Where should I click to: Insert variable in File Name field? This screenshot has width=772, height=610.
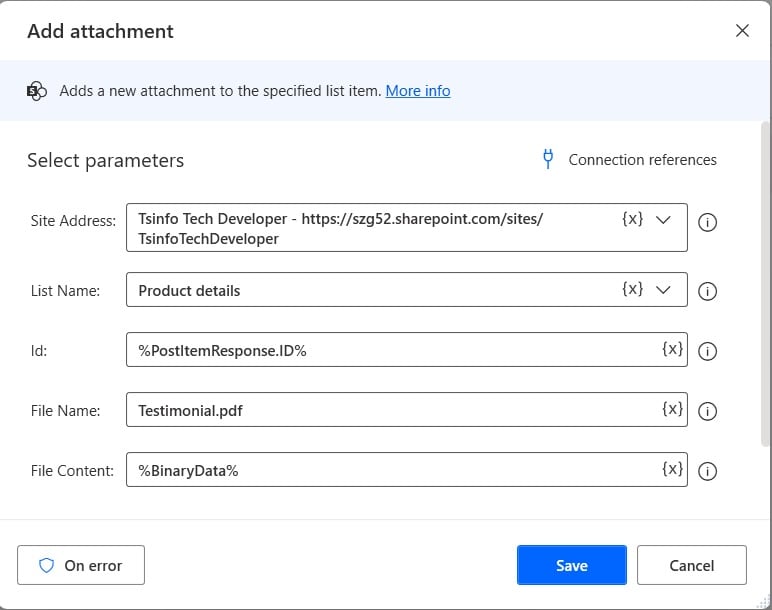pyautogui.click(x=672, y=409)
